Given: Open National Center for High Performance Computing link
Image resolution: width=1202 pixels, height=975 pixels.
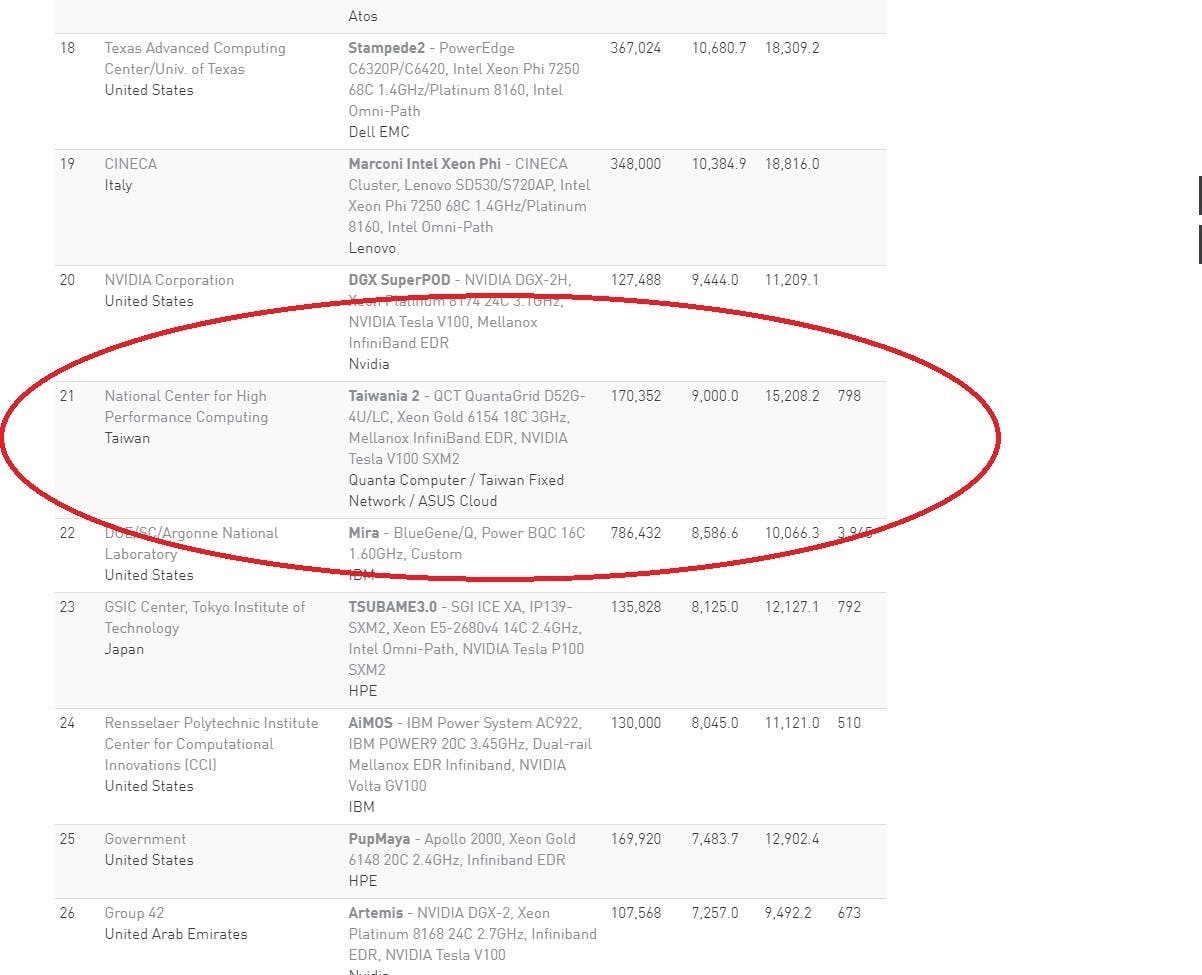Looking at the screenshot, I should [x=186, y=406].
